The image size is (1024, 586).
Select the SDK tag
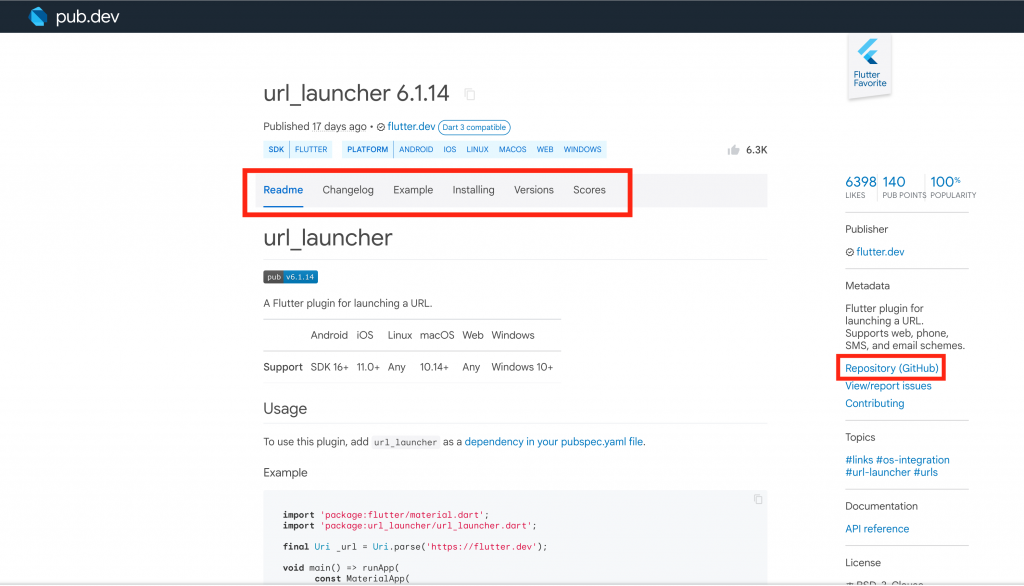point(276,150)
